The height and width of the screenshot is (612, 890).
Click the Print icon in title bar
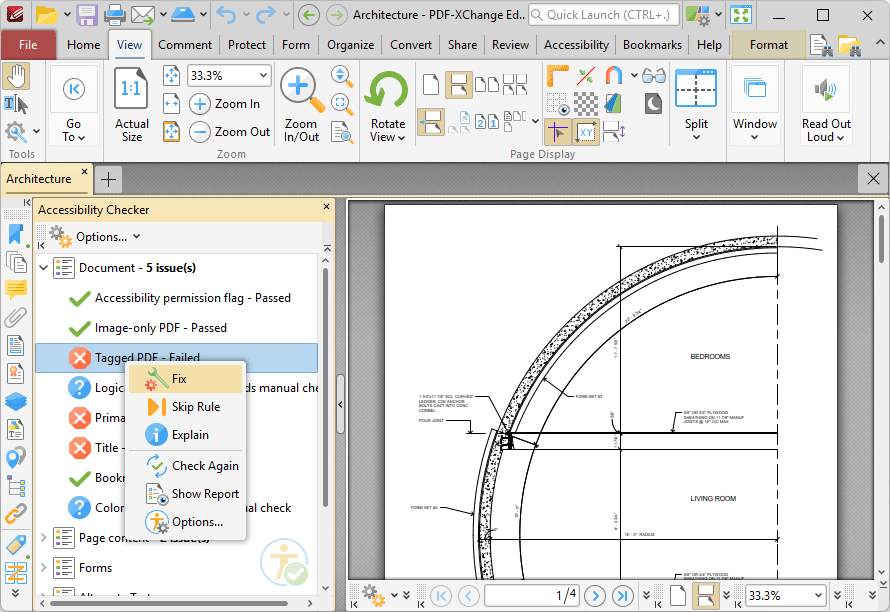click(115, 14)
